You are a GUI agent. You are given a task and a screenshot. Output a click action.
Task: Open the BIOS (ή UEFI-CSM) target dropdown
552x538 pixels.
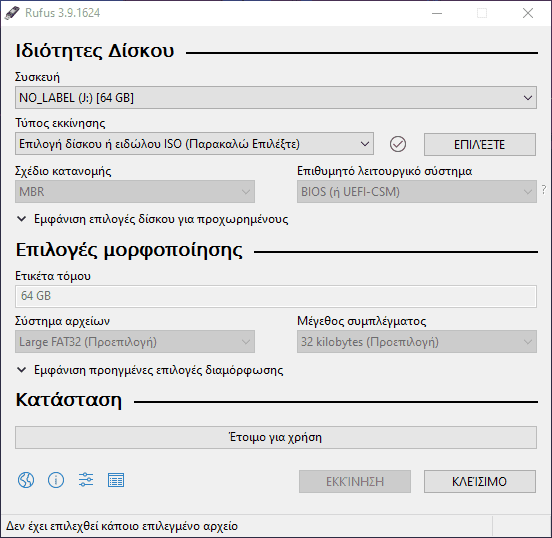[417, 192]
